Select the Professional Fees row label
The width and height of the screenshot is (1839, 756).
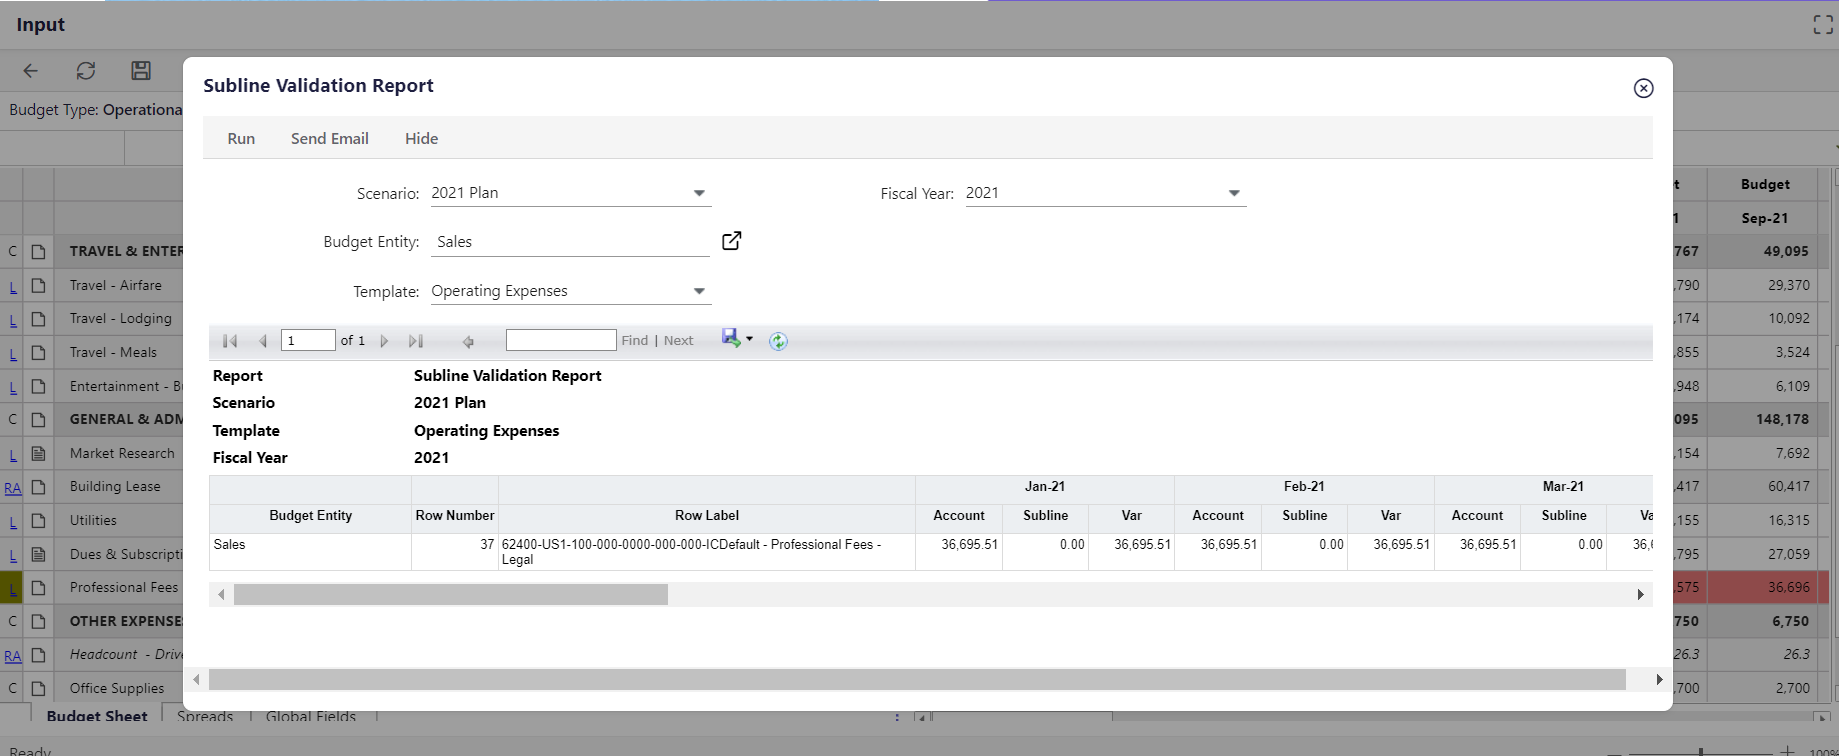coord(124,587)
